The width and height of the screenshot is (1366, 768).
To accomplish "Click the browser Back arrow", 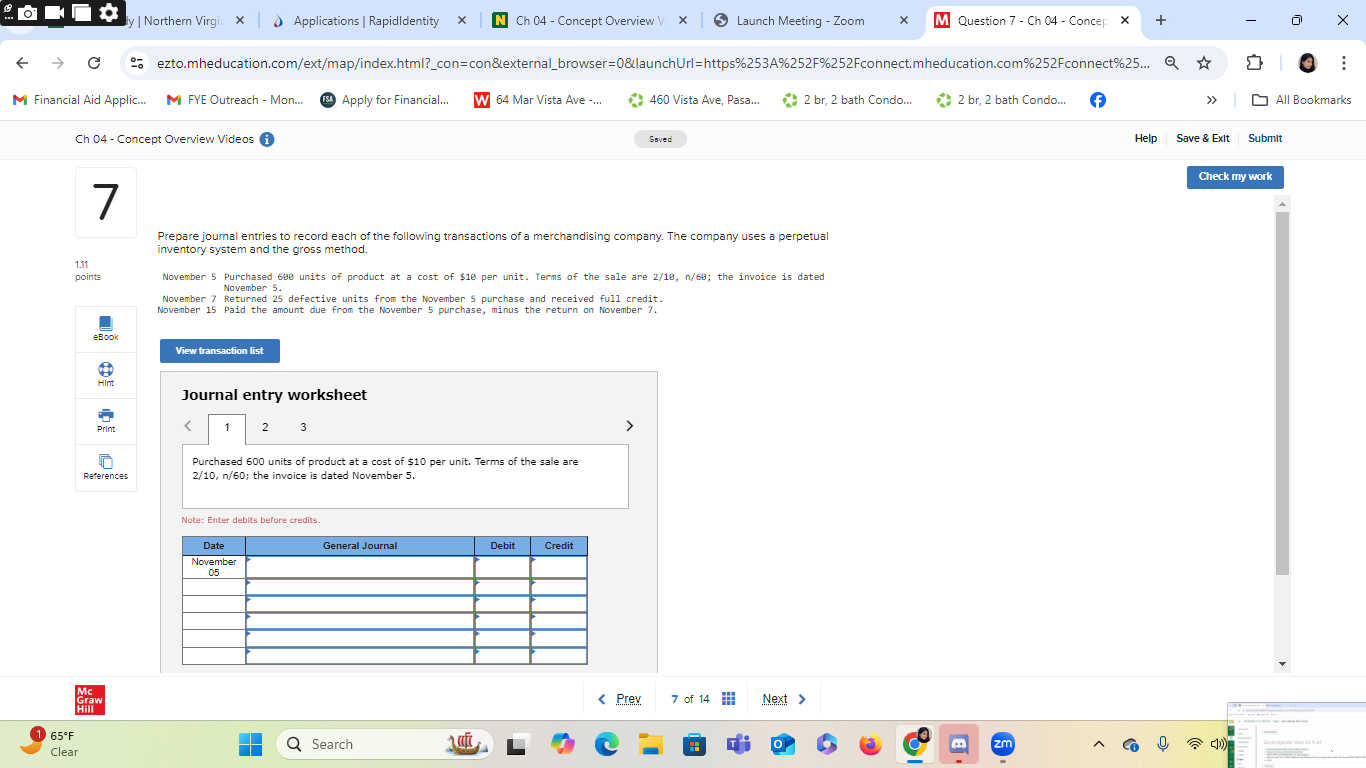I will pyautogui.click(x=24, y=63).
